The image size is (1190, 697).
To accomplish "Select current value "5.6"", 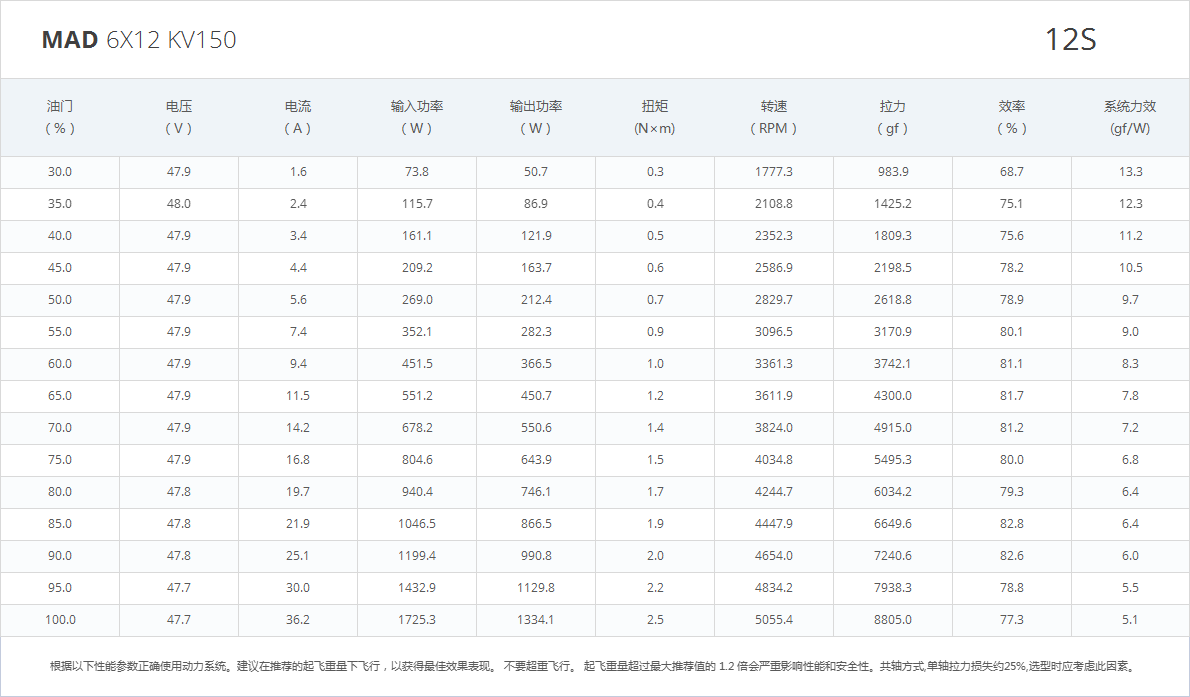I will click(x=298, y=299).
